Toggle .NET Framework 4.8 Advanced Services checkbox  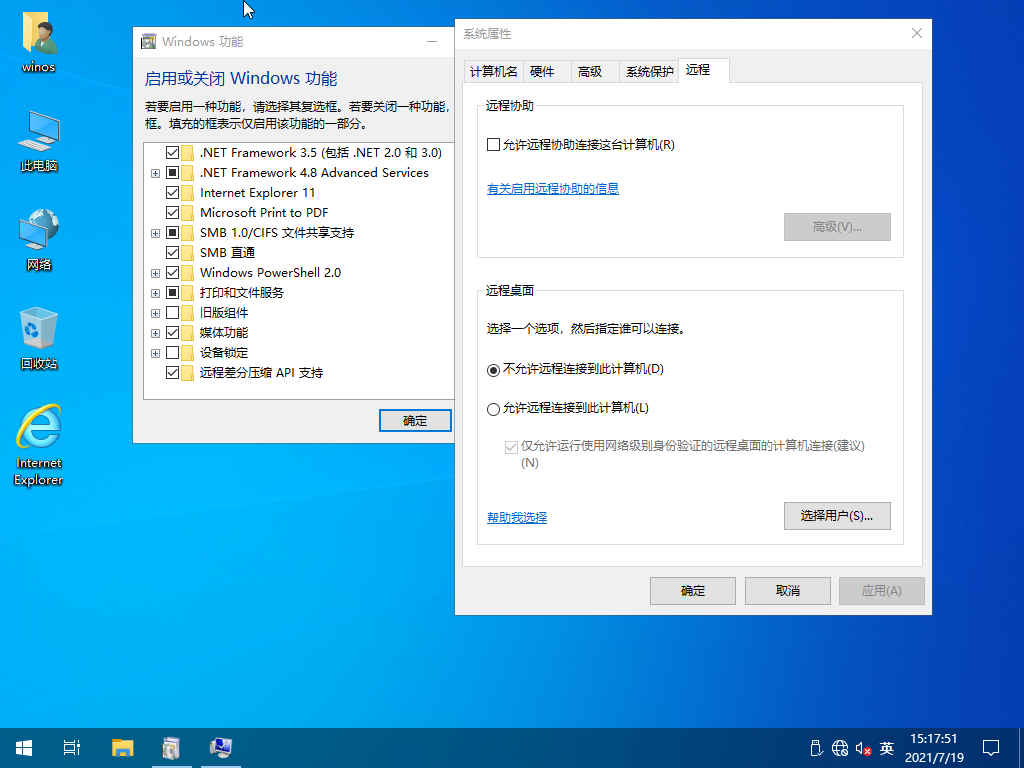[x=172, y=173]
